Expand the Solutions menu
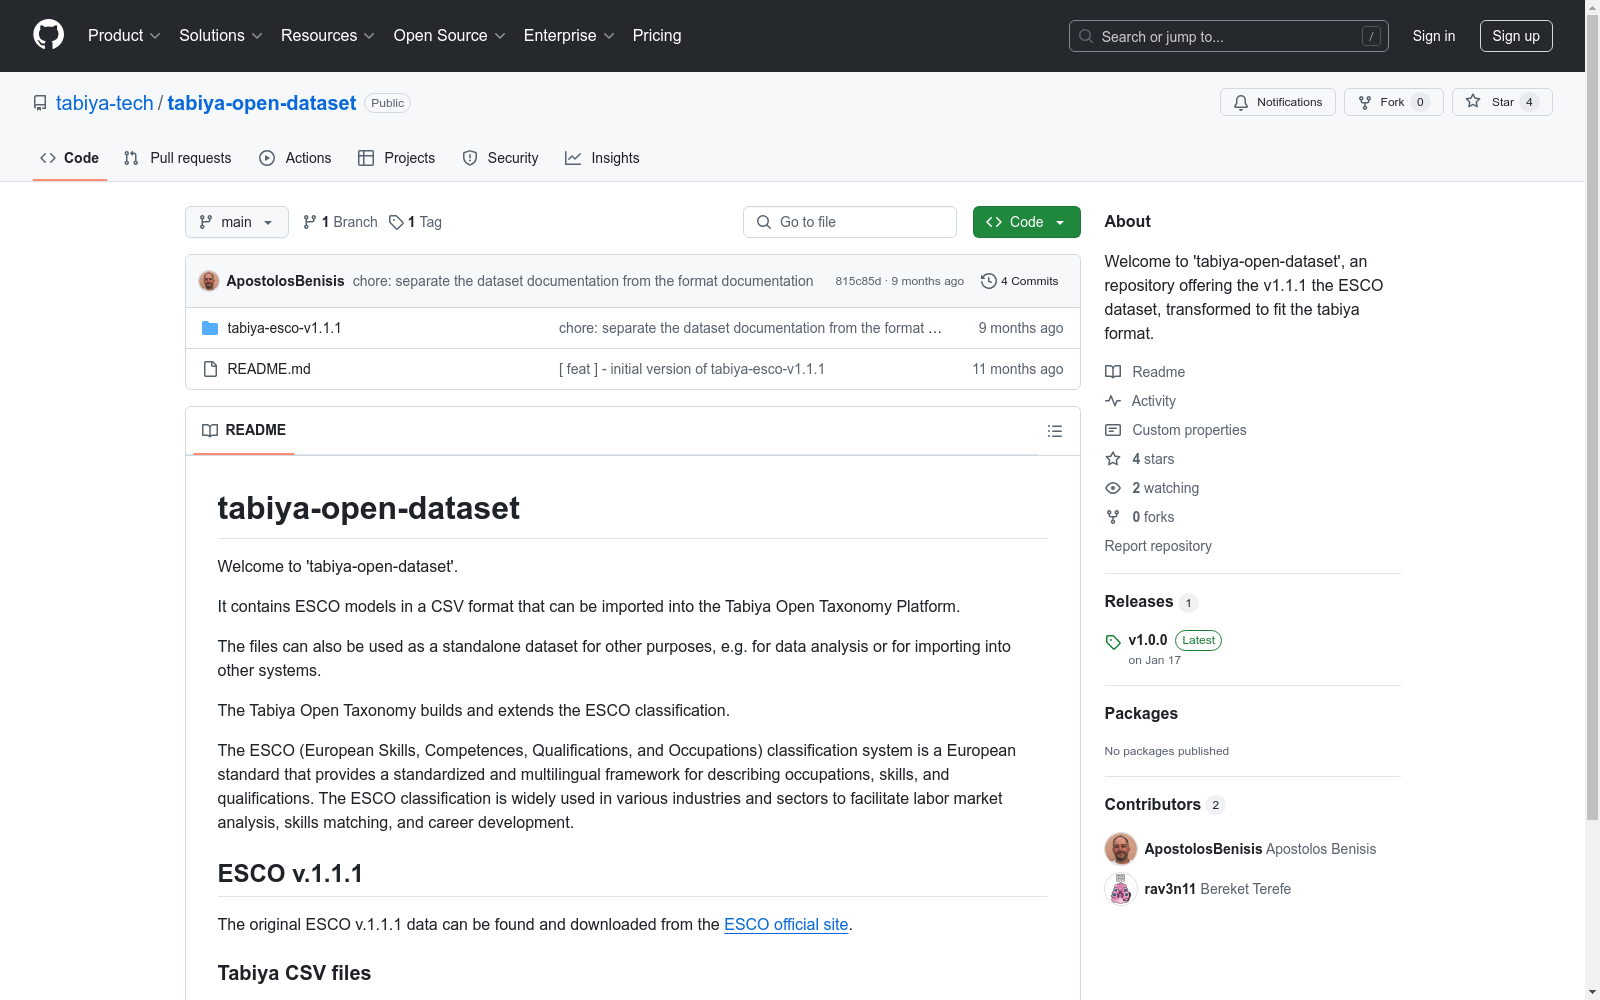This screenshot has height=1000, width=1600. [x=221, y=35]
